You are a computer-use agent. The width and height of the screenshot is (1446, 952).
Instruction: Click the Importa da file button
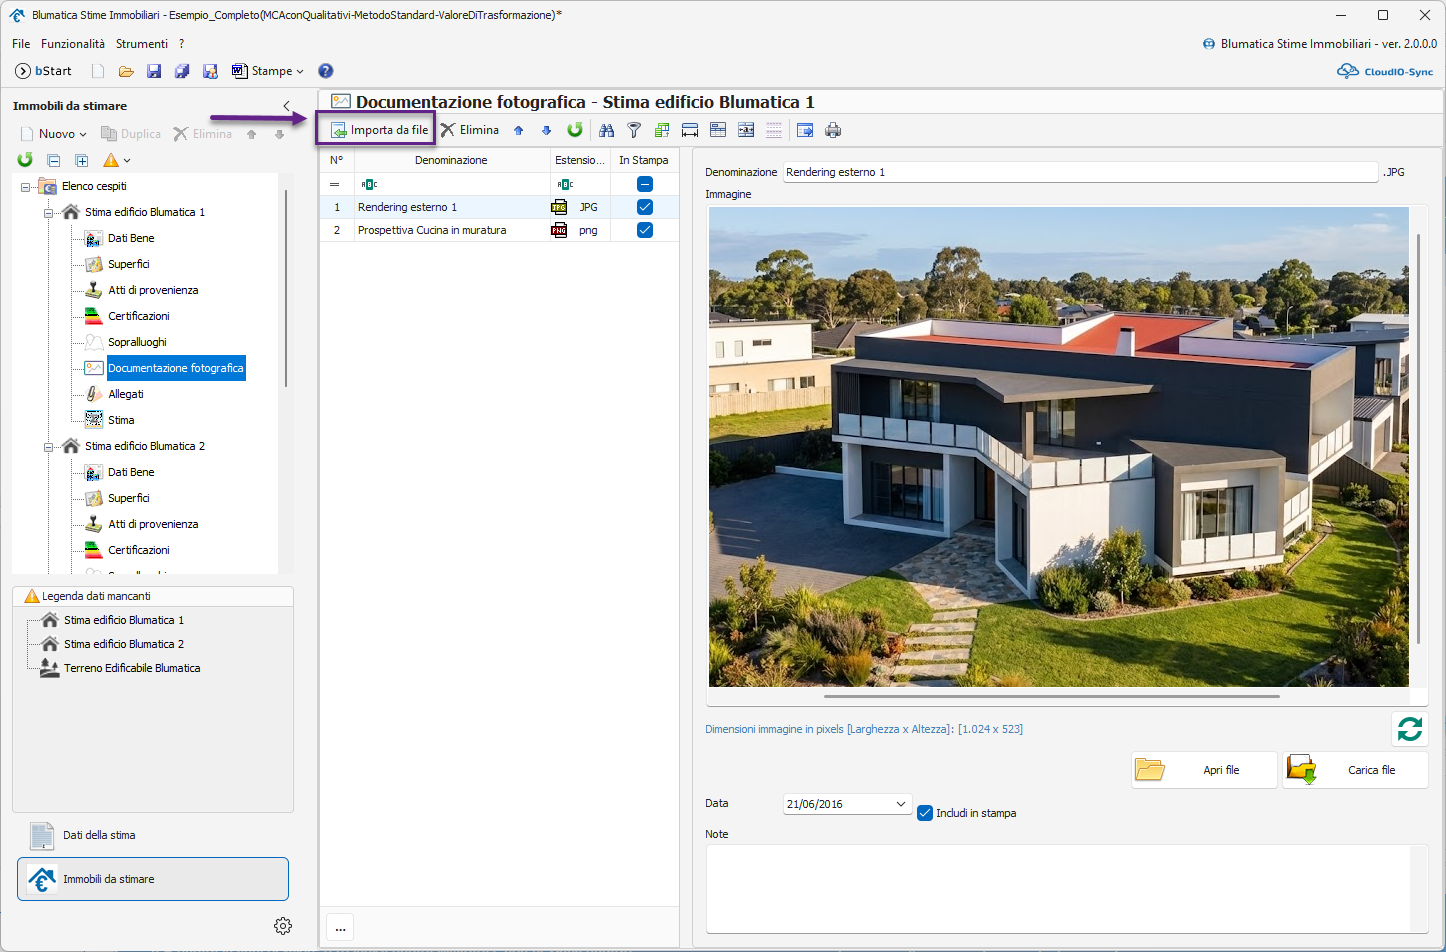pyautogui.click(x=379, y=130)
